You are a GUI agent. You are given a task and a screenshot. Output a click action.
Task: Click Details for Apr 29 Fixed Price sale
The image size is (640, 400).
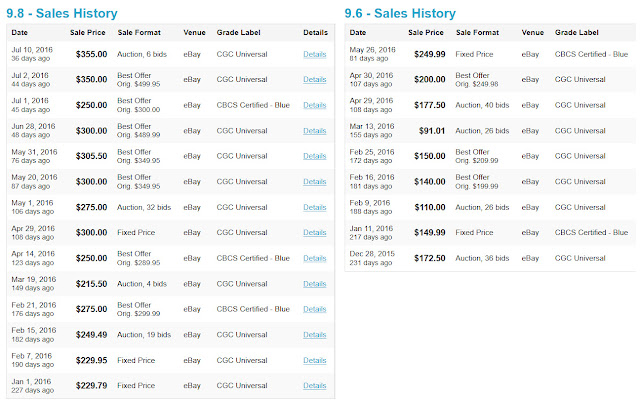[315, 233]
